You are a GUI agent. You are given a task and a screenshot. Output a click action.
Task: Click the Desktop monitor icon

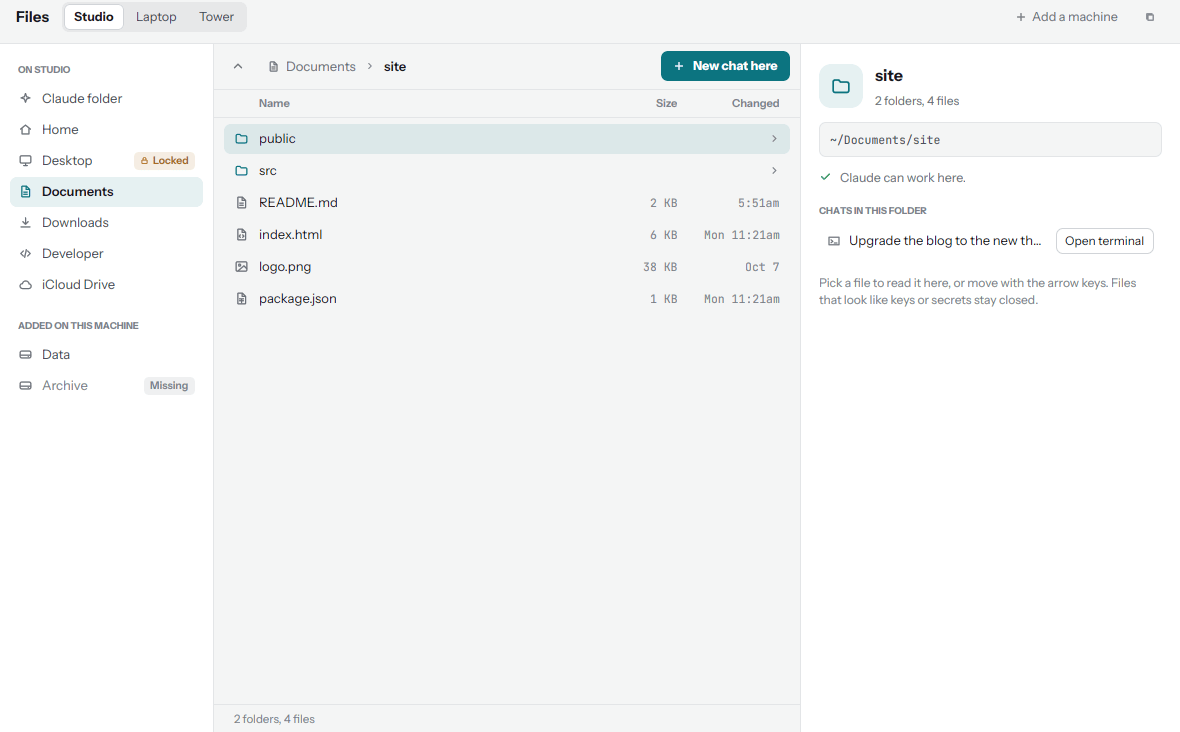coord(26,160)
